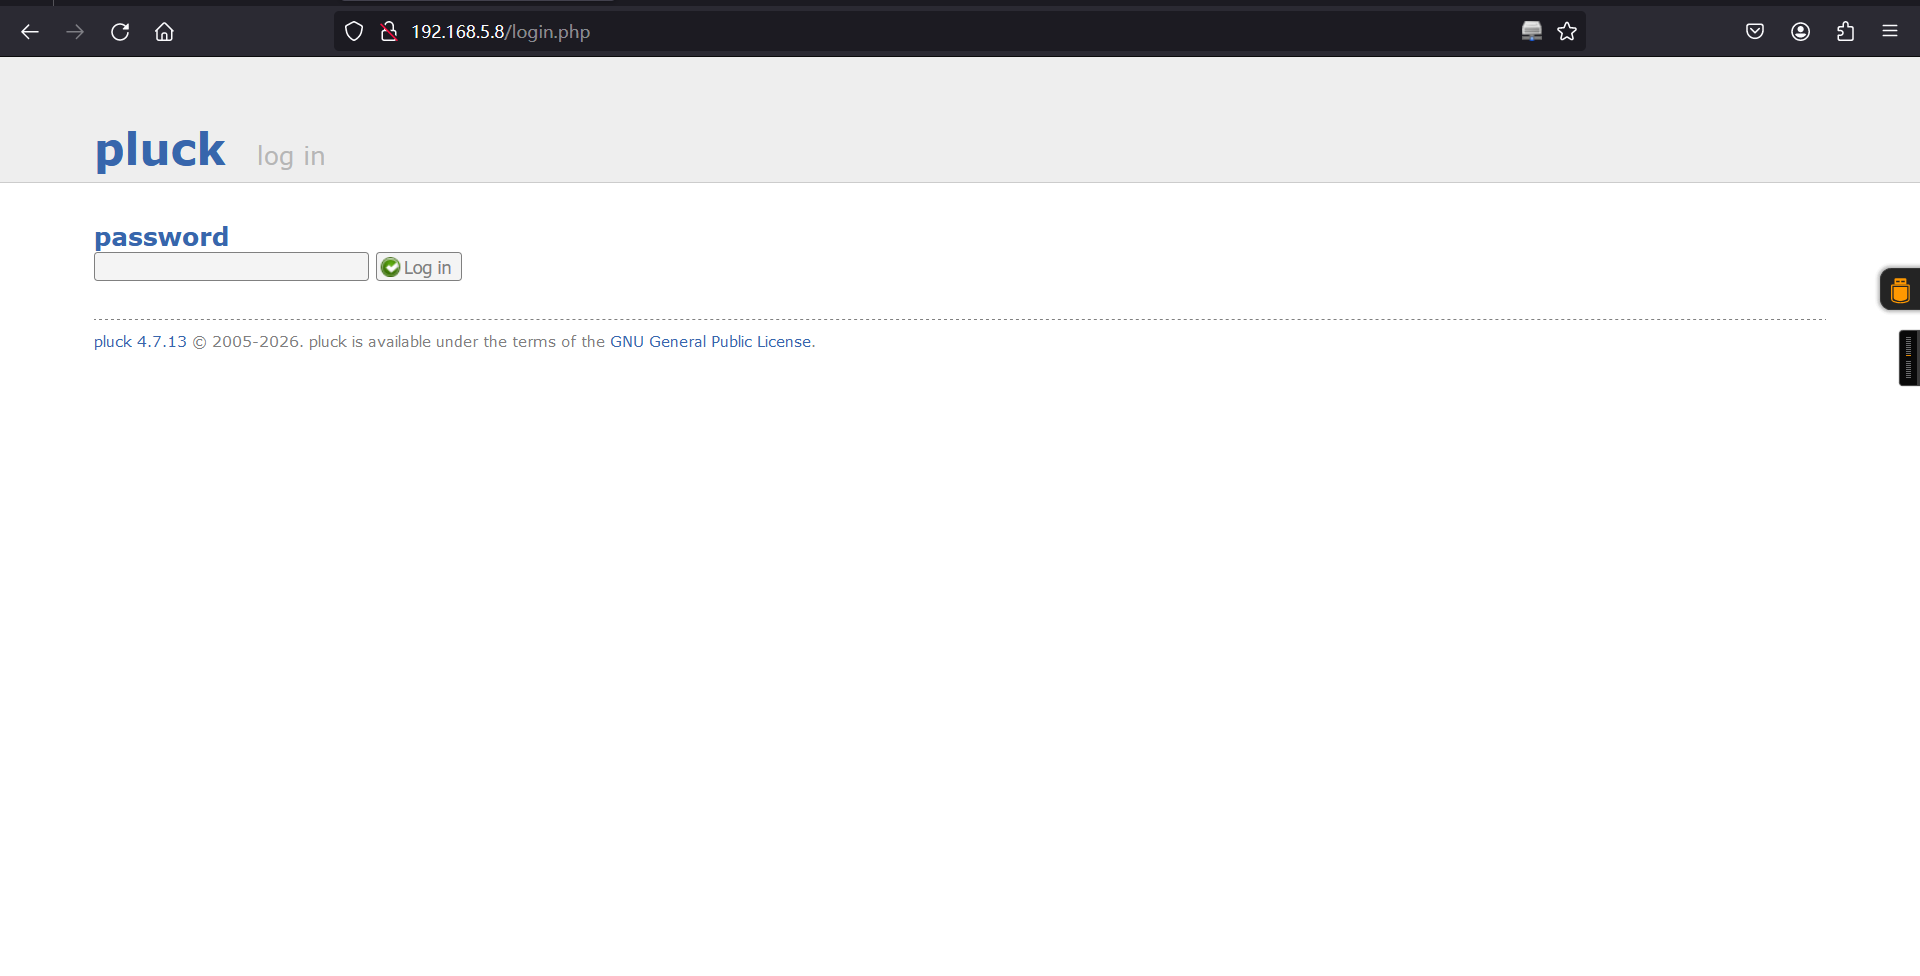Submit with the Log in button
1920x976 pixels.
tap(419, 267)
